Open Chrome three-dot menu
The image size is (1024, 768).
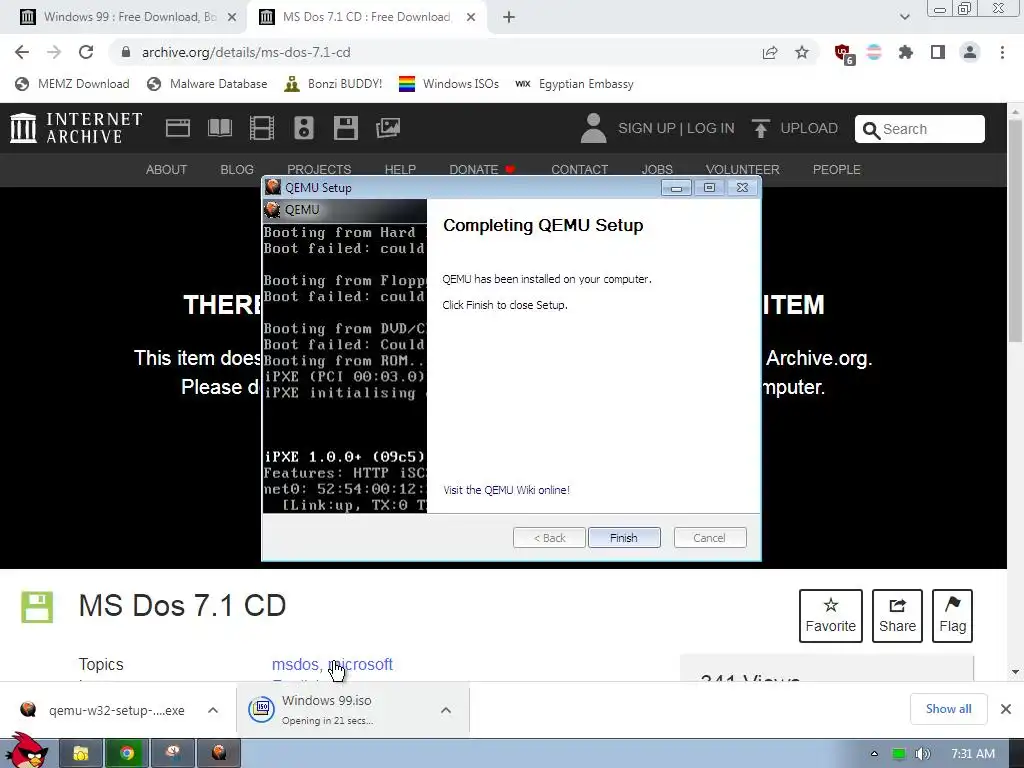[1002, 52]
